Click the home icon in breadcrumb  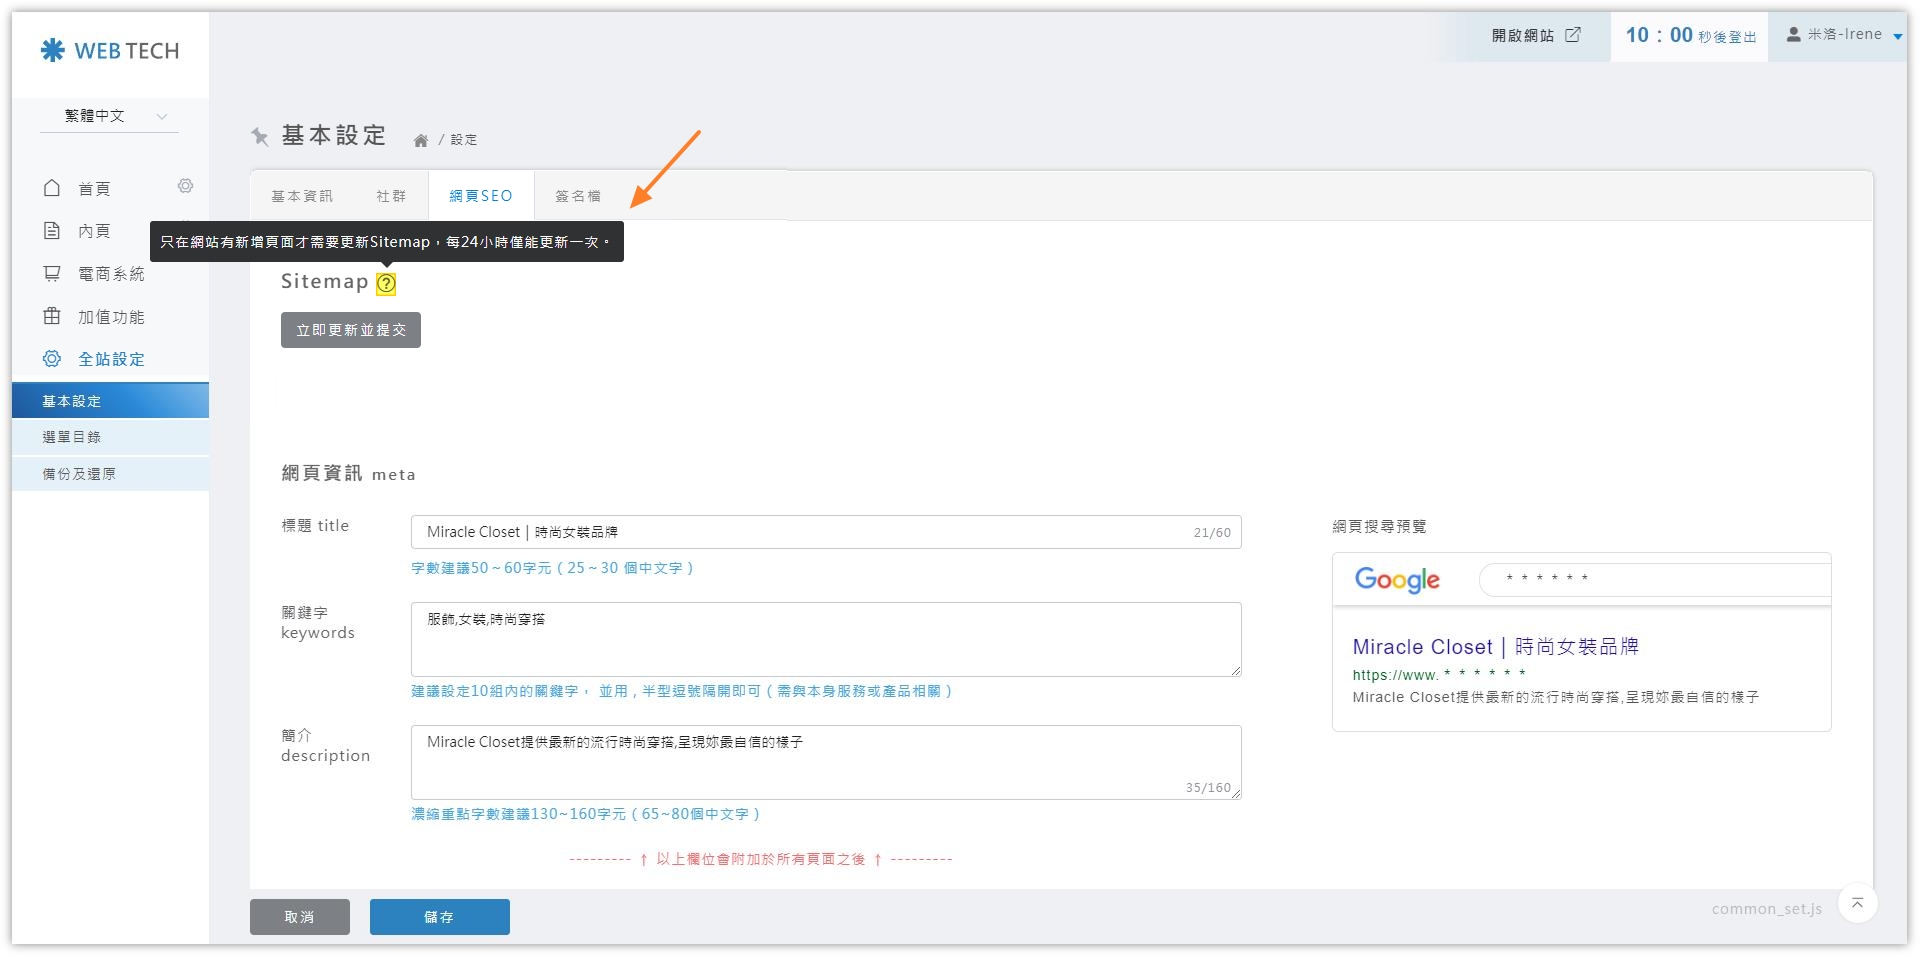click(421, 141)
